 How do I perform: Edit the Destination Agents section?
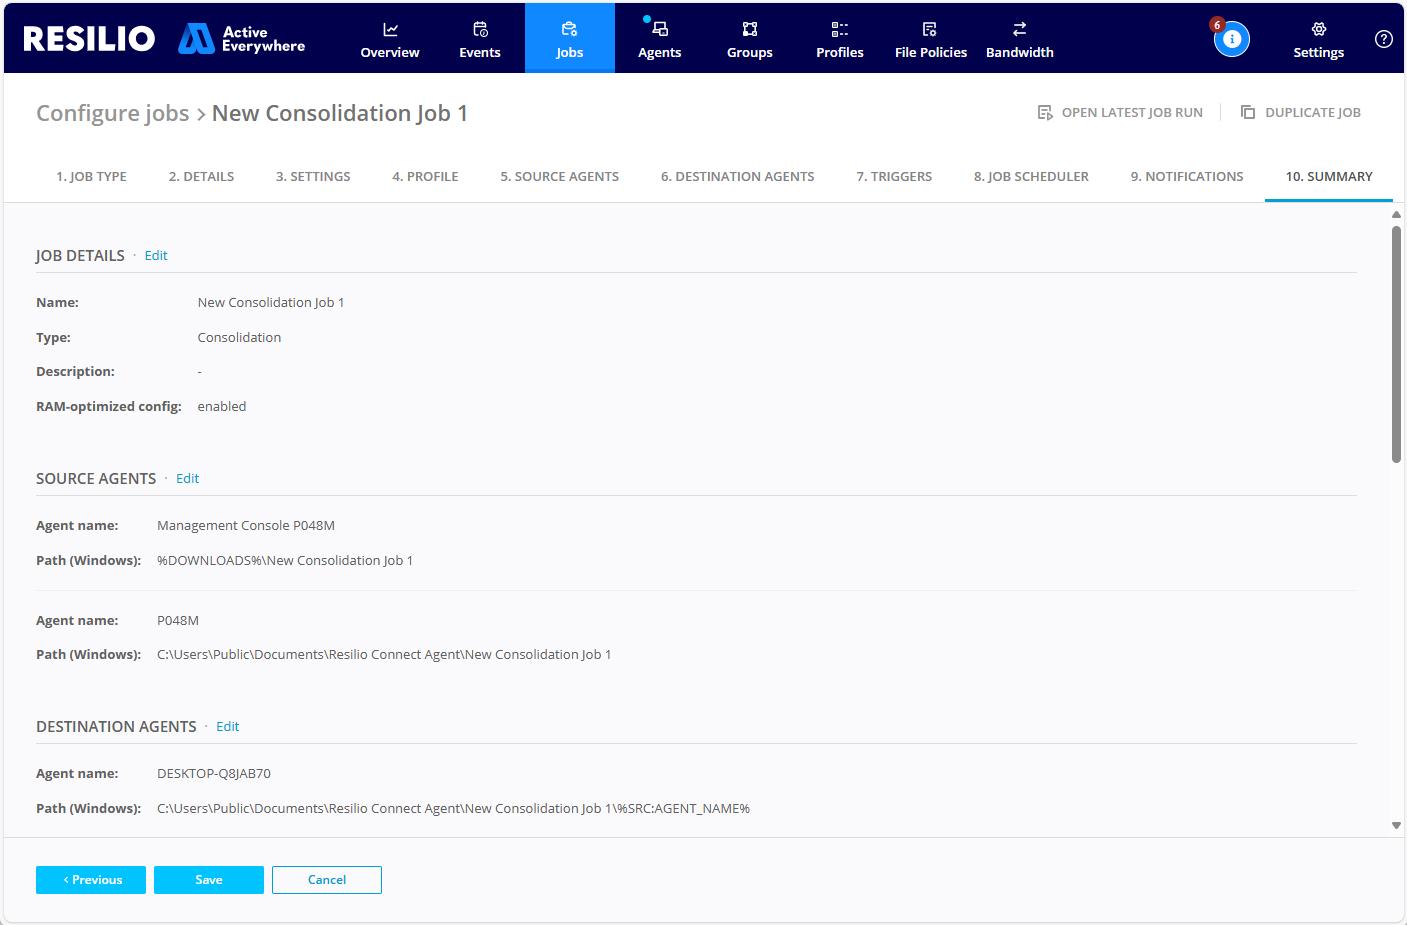pyautogui.click(x=227, y=726)
